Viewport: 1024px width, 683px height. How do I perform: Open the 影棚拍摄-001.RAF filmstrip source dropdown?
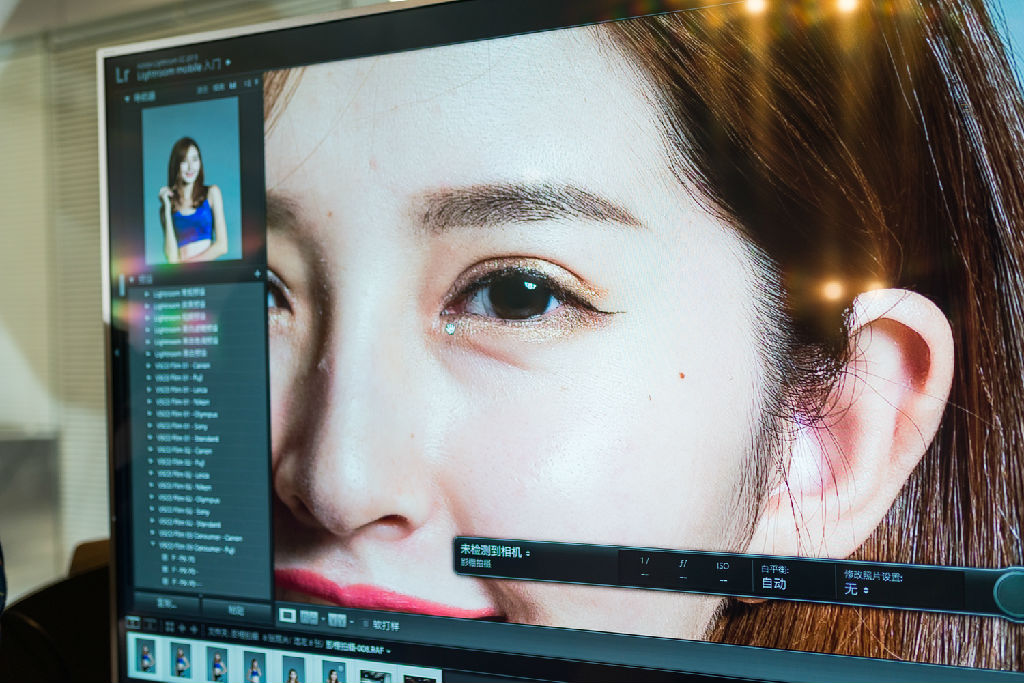(388, 651)
